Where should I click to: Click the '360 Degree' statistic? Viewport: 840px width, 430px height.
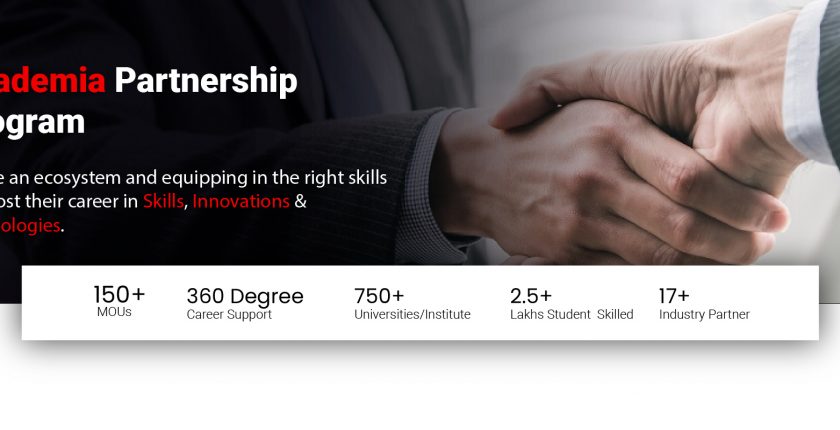(245, 296)
